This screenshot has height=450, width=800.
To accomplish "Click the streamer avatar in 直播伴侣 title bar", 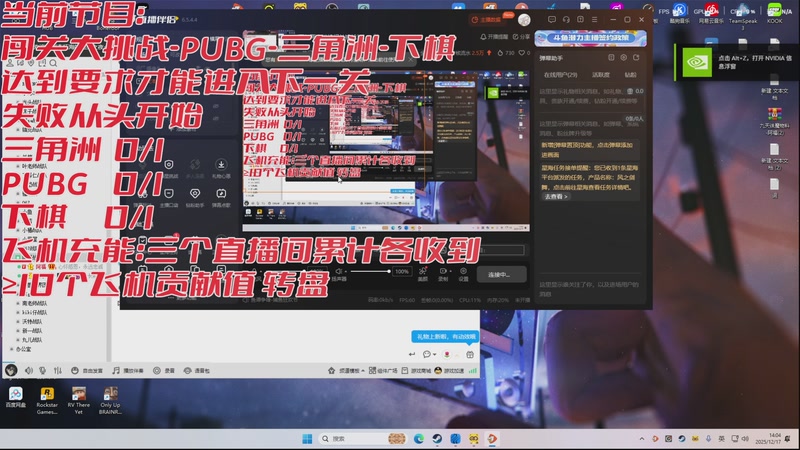I will pos(524,20).
